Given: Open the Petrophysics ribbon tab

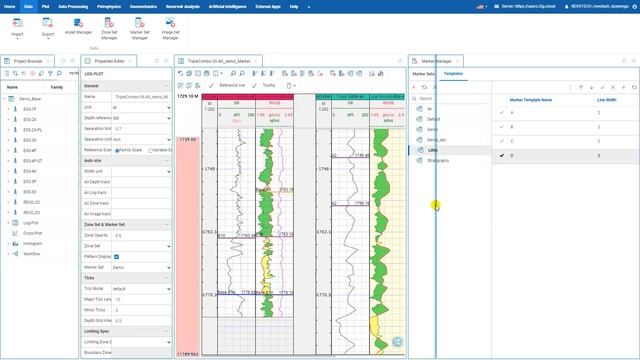Looking at the screenshot, I should coord(109,7).
